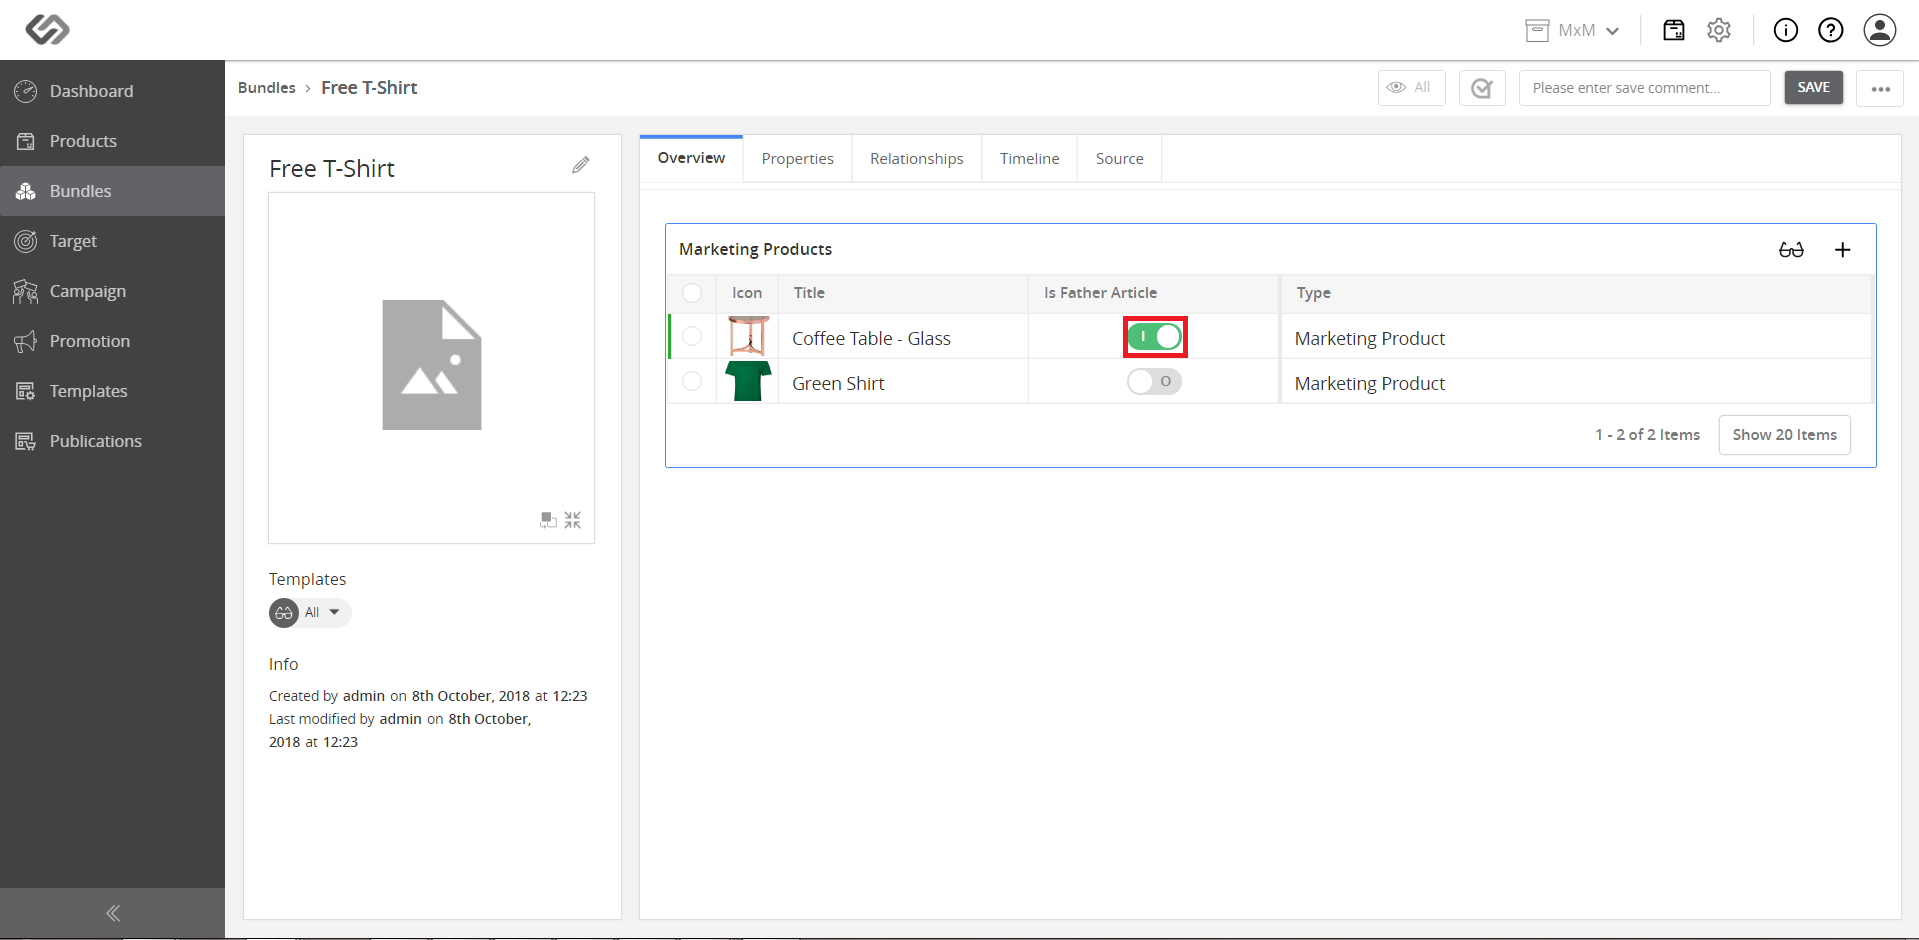
Task: Click the check/validate icon button
Action: click(1482, 88)
